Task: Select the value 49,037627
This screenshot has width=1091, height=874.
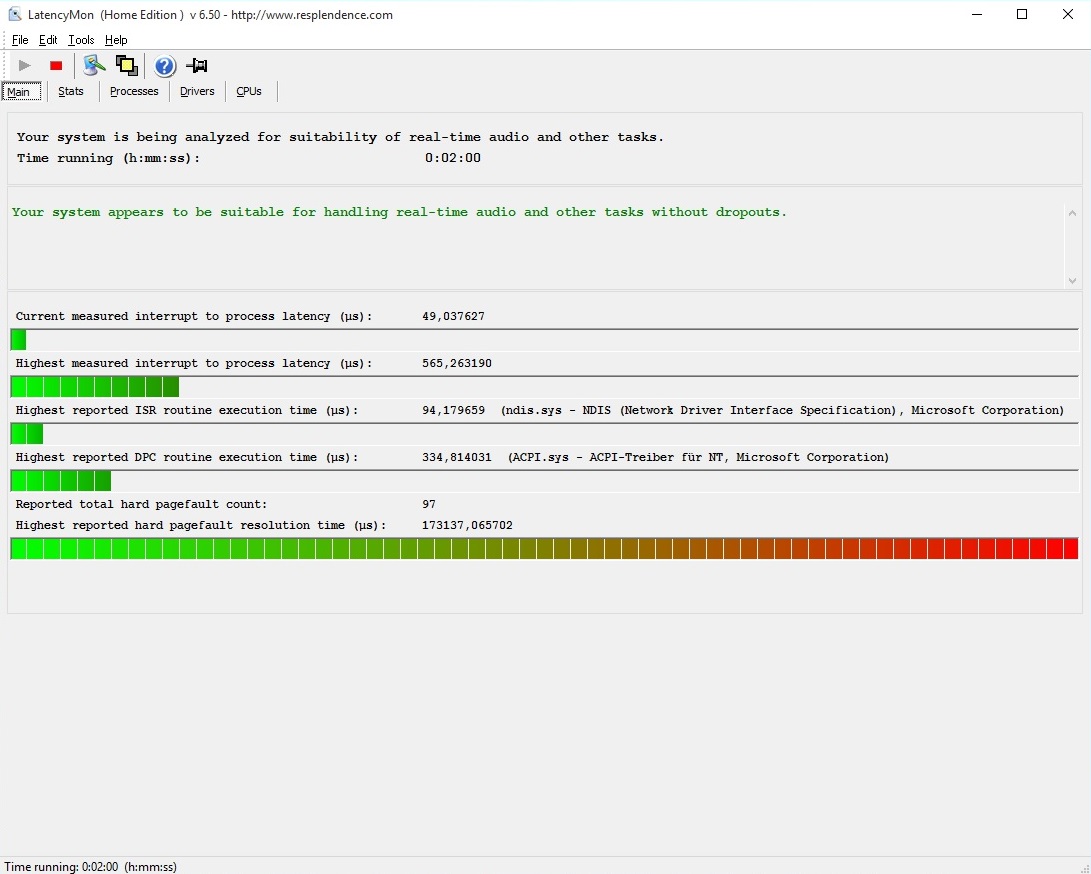Action: click(453, 316)
